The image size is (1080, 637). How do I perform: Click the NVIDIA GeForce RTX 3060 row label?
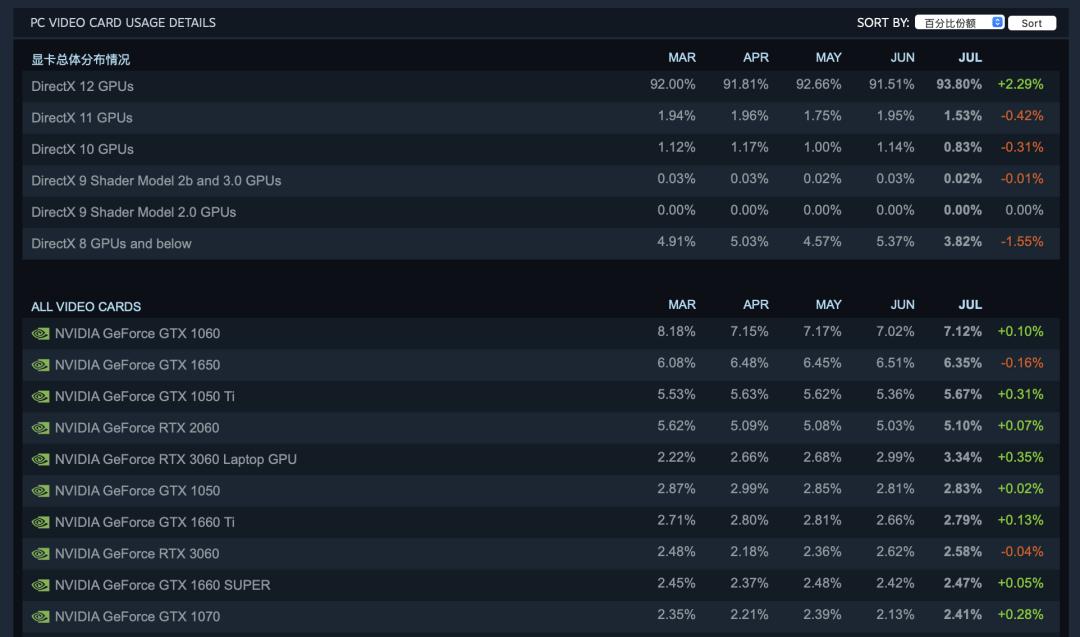(137, 554)
